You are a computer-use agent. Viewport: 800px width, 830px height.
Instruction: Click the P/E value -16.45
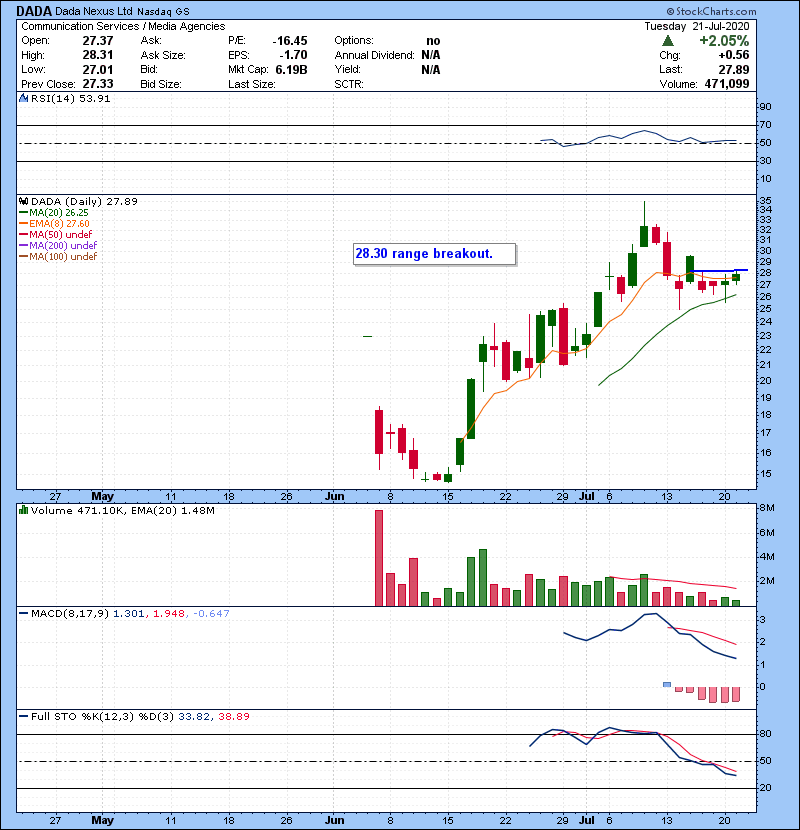[290, 41]
